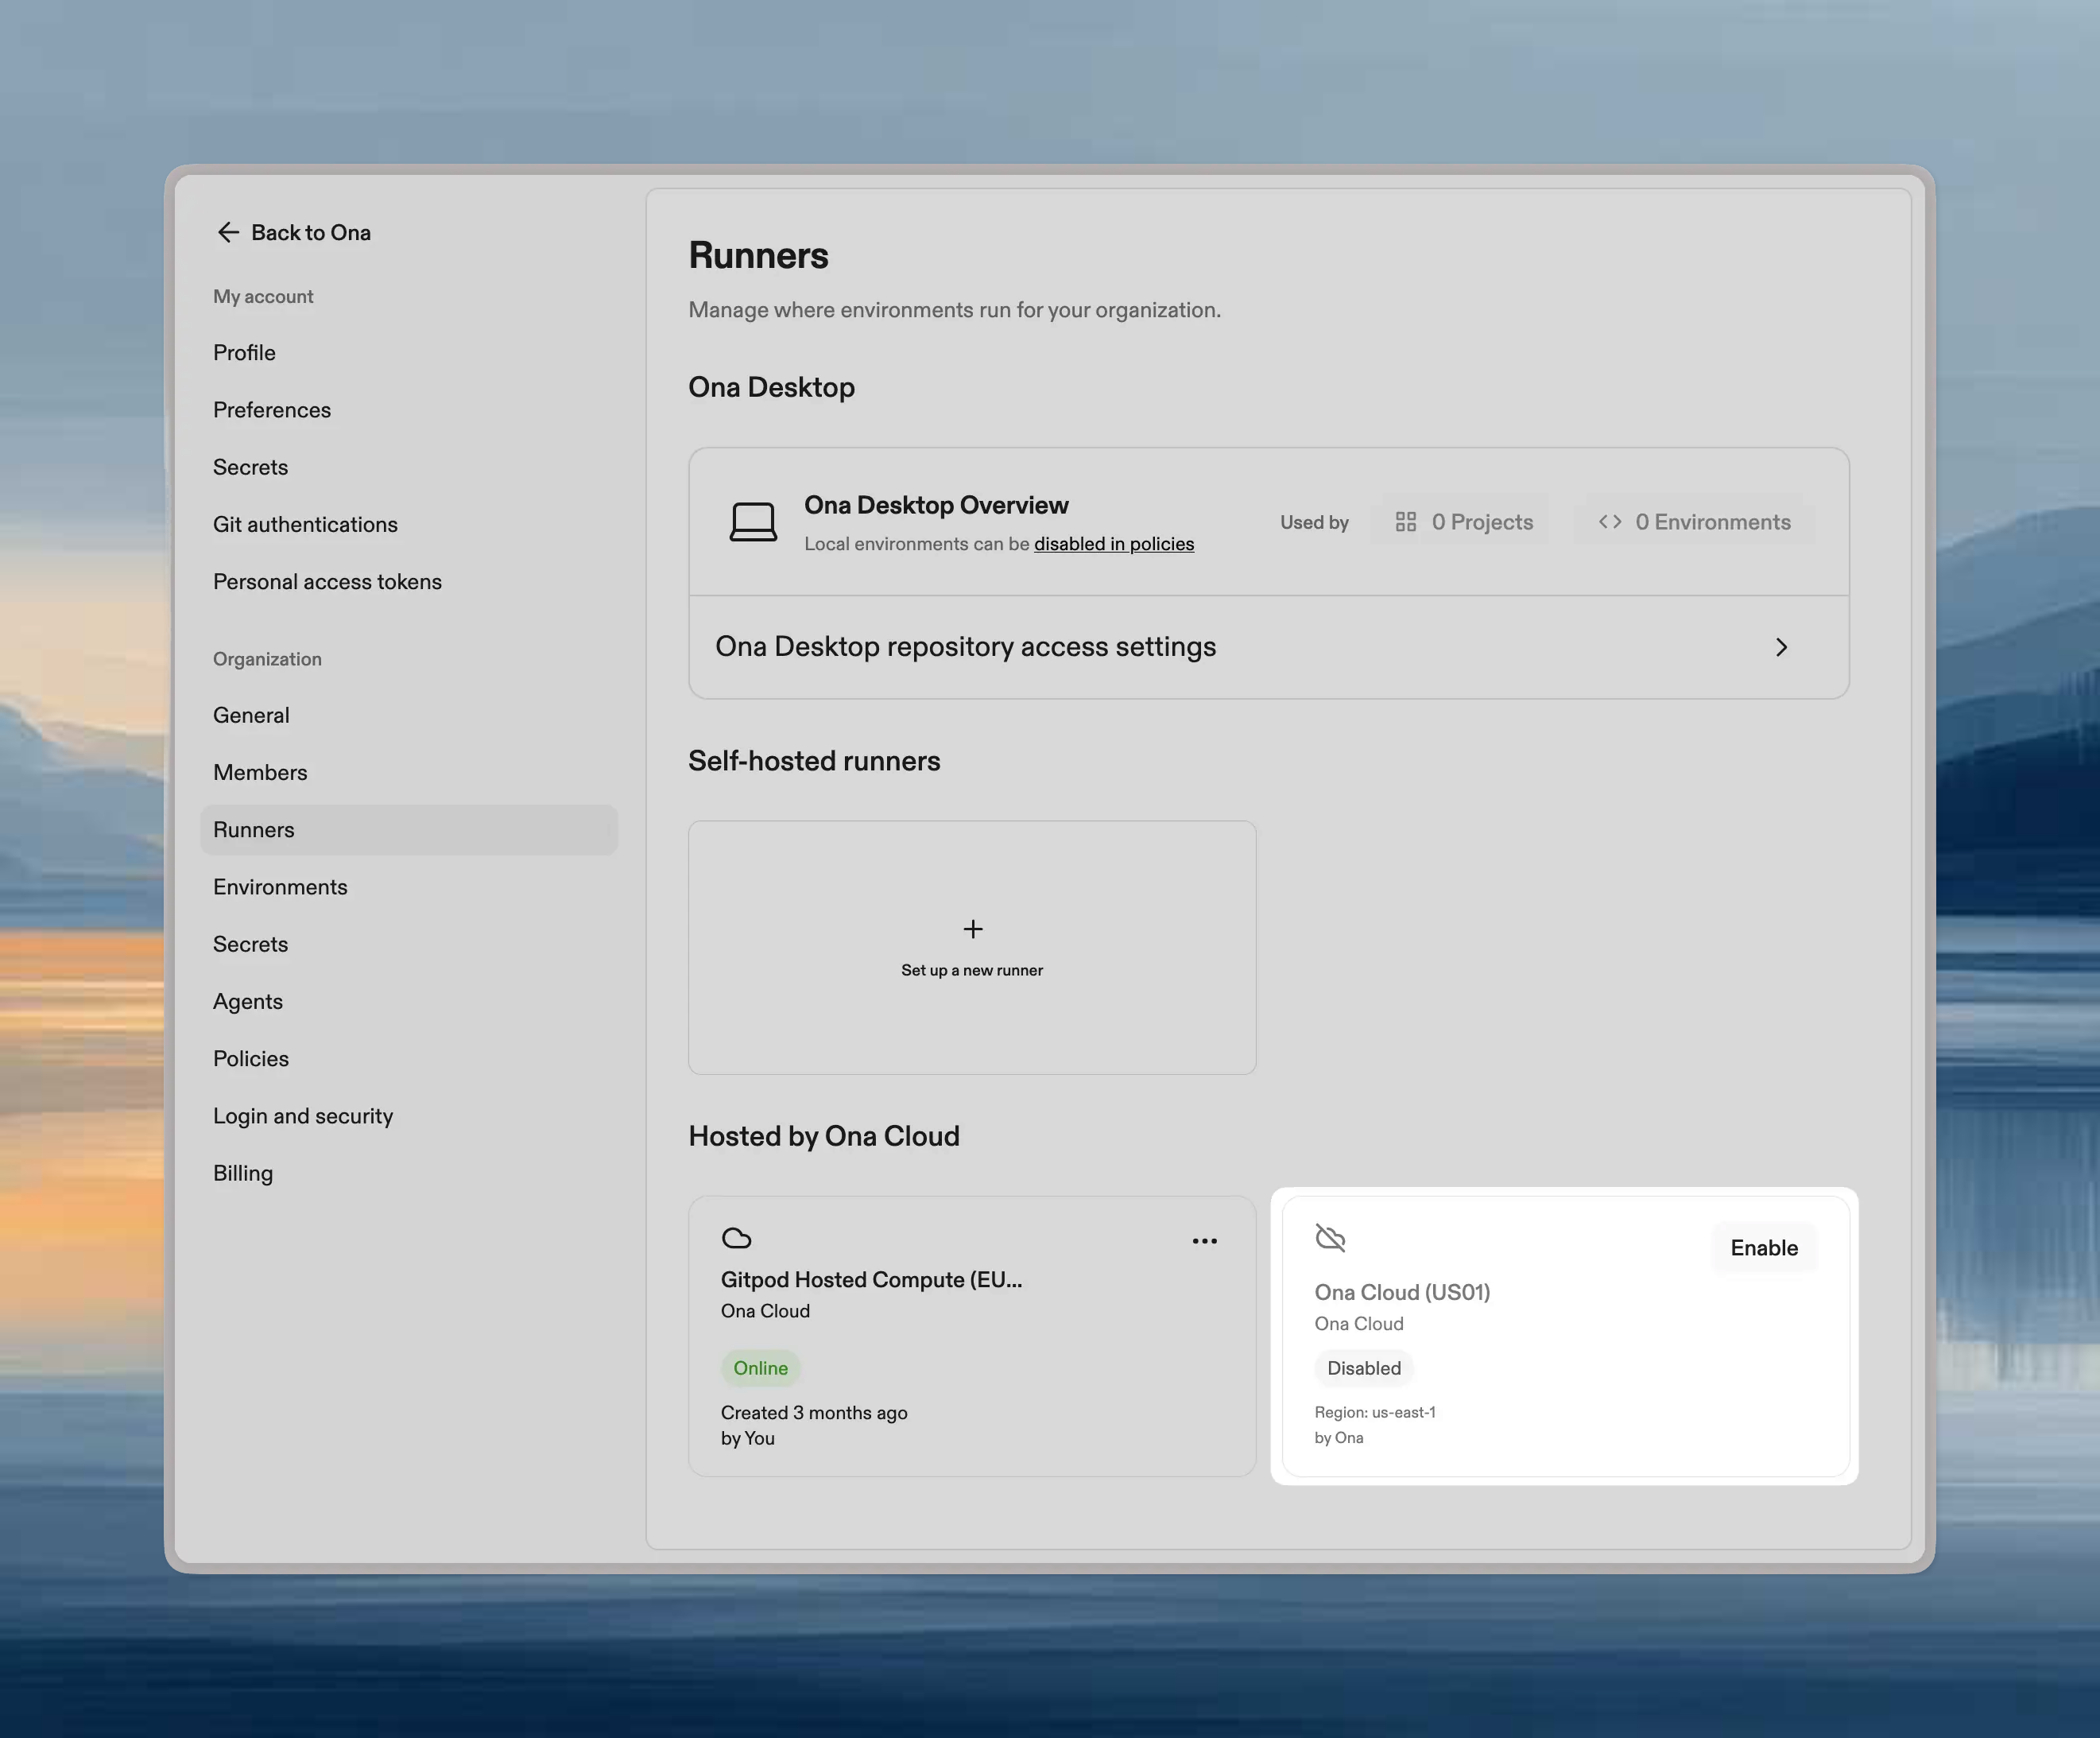Image resolution: width=2100 pixels, height=1738 pixels.
Task: Click the Disabled status badge
Action: coord(1364,1368)
